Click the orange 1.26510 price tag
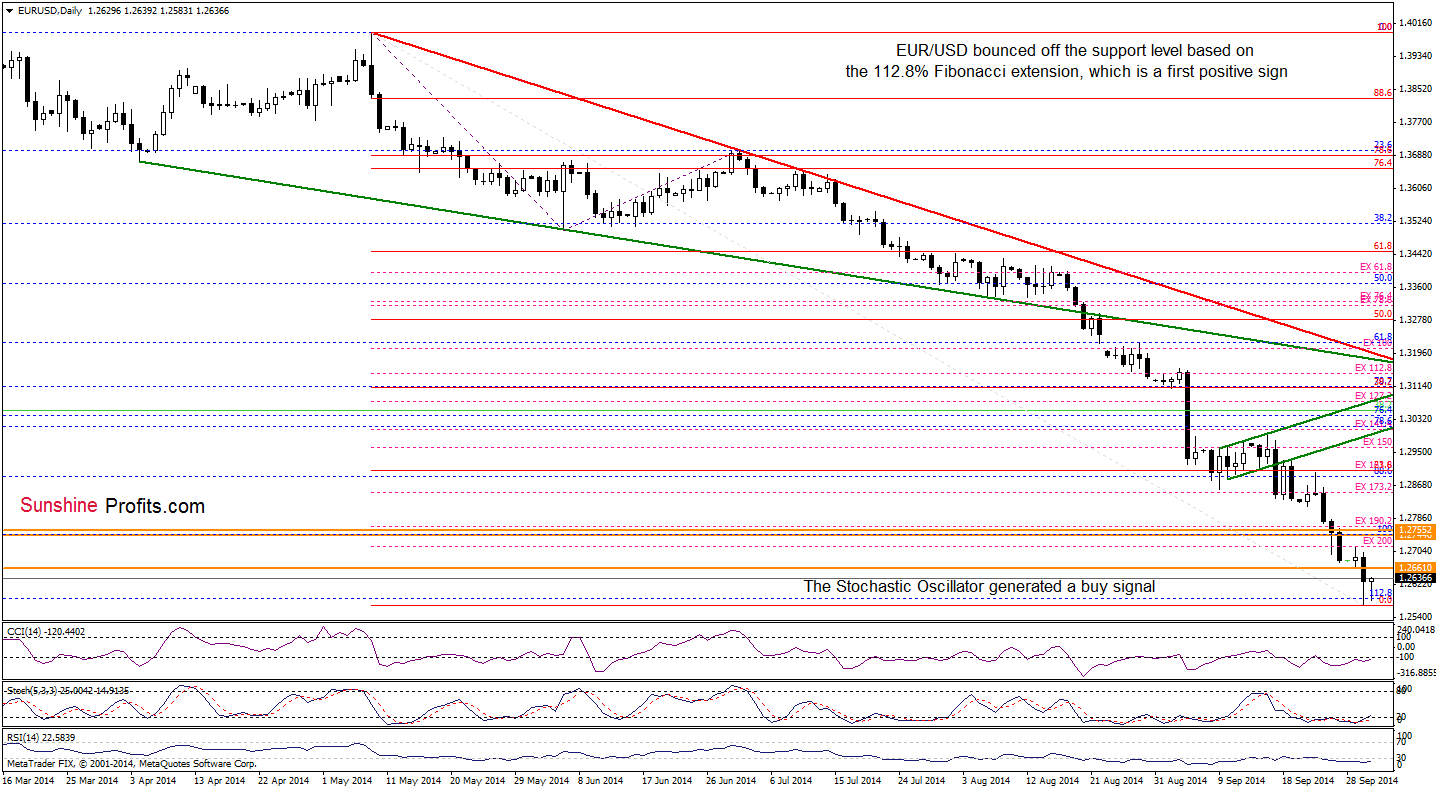Screen dimensions: 1436x789 pos(1415,567)
